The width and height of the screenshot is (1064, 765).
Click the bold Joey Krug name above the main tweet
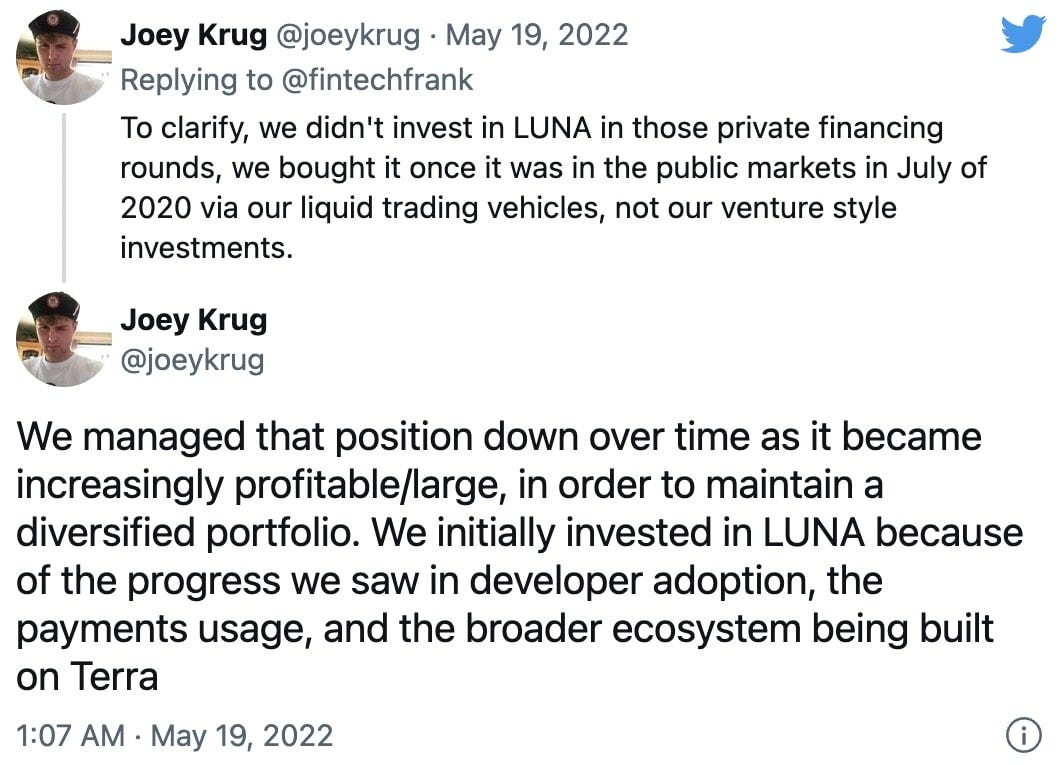(x=193, y=320)
